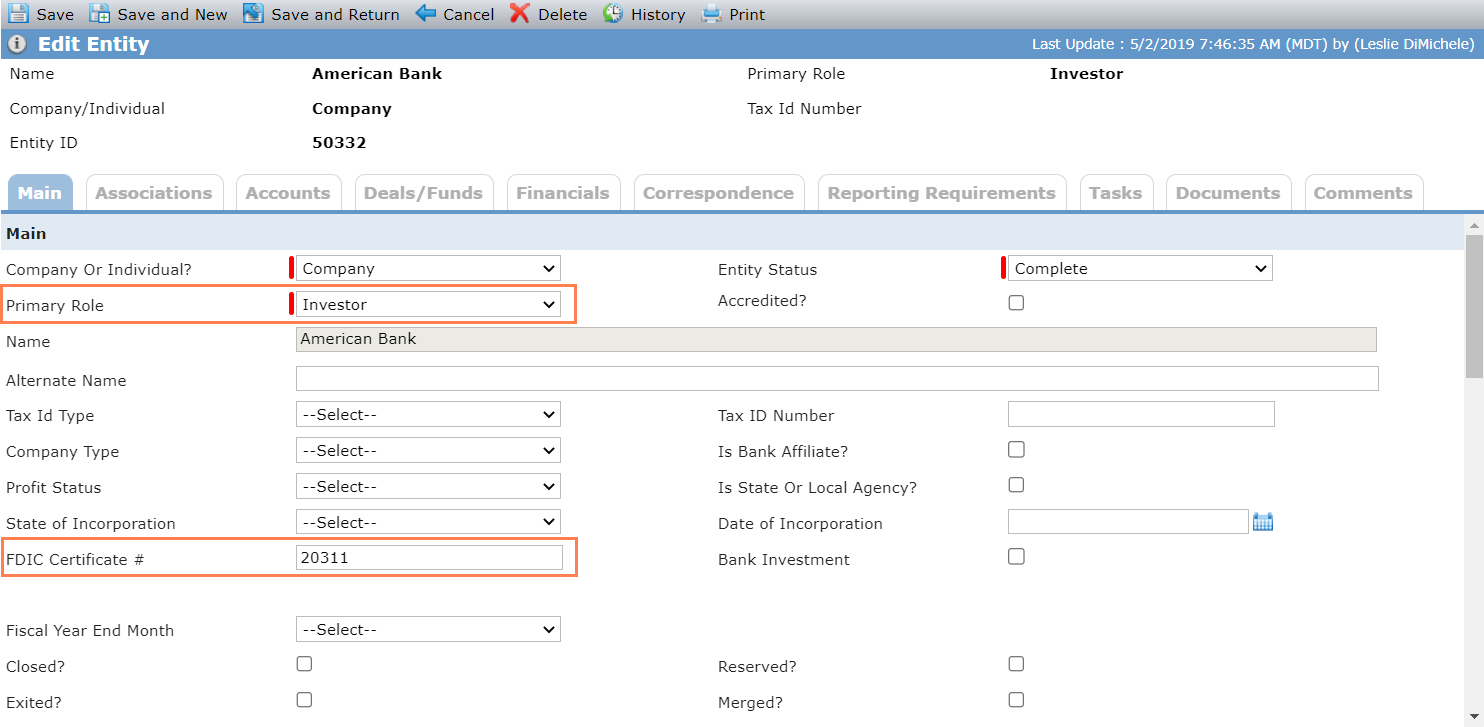Image resolution: width=1484 pixels, height=727 pixels.
Task: Toggle the Reserved? checkbox
Action: [1016, 664]
